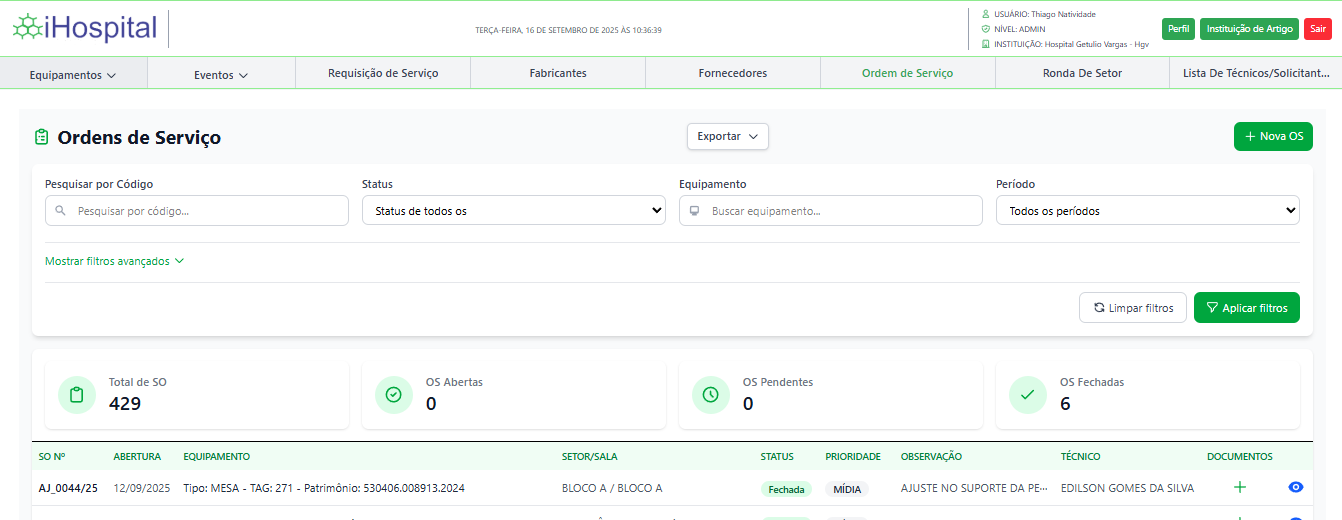Click the Nova OS button
Screen dimensions: 1342x520
[1272, 136]
